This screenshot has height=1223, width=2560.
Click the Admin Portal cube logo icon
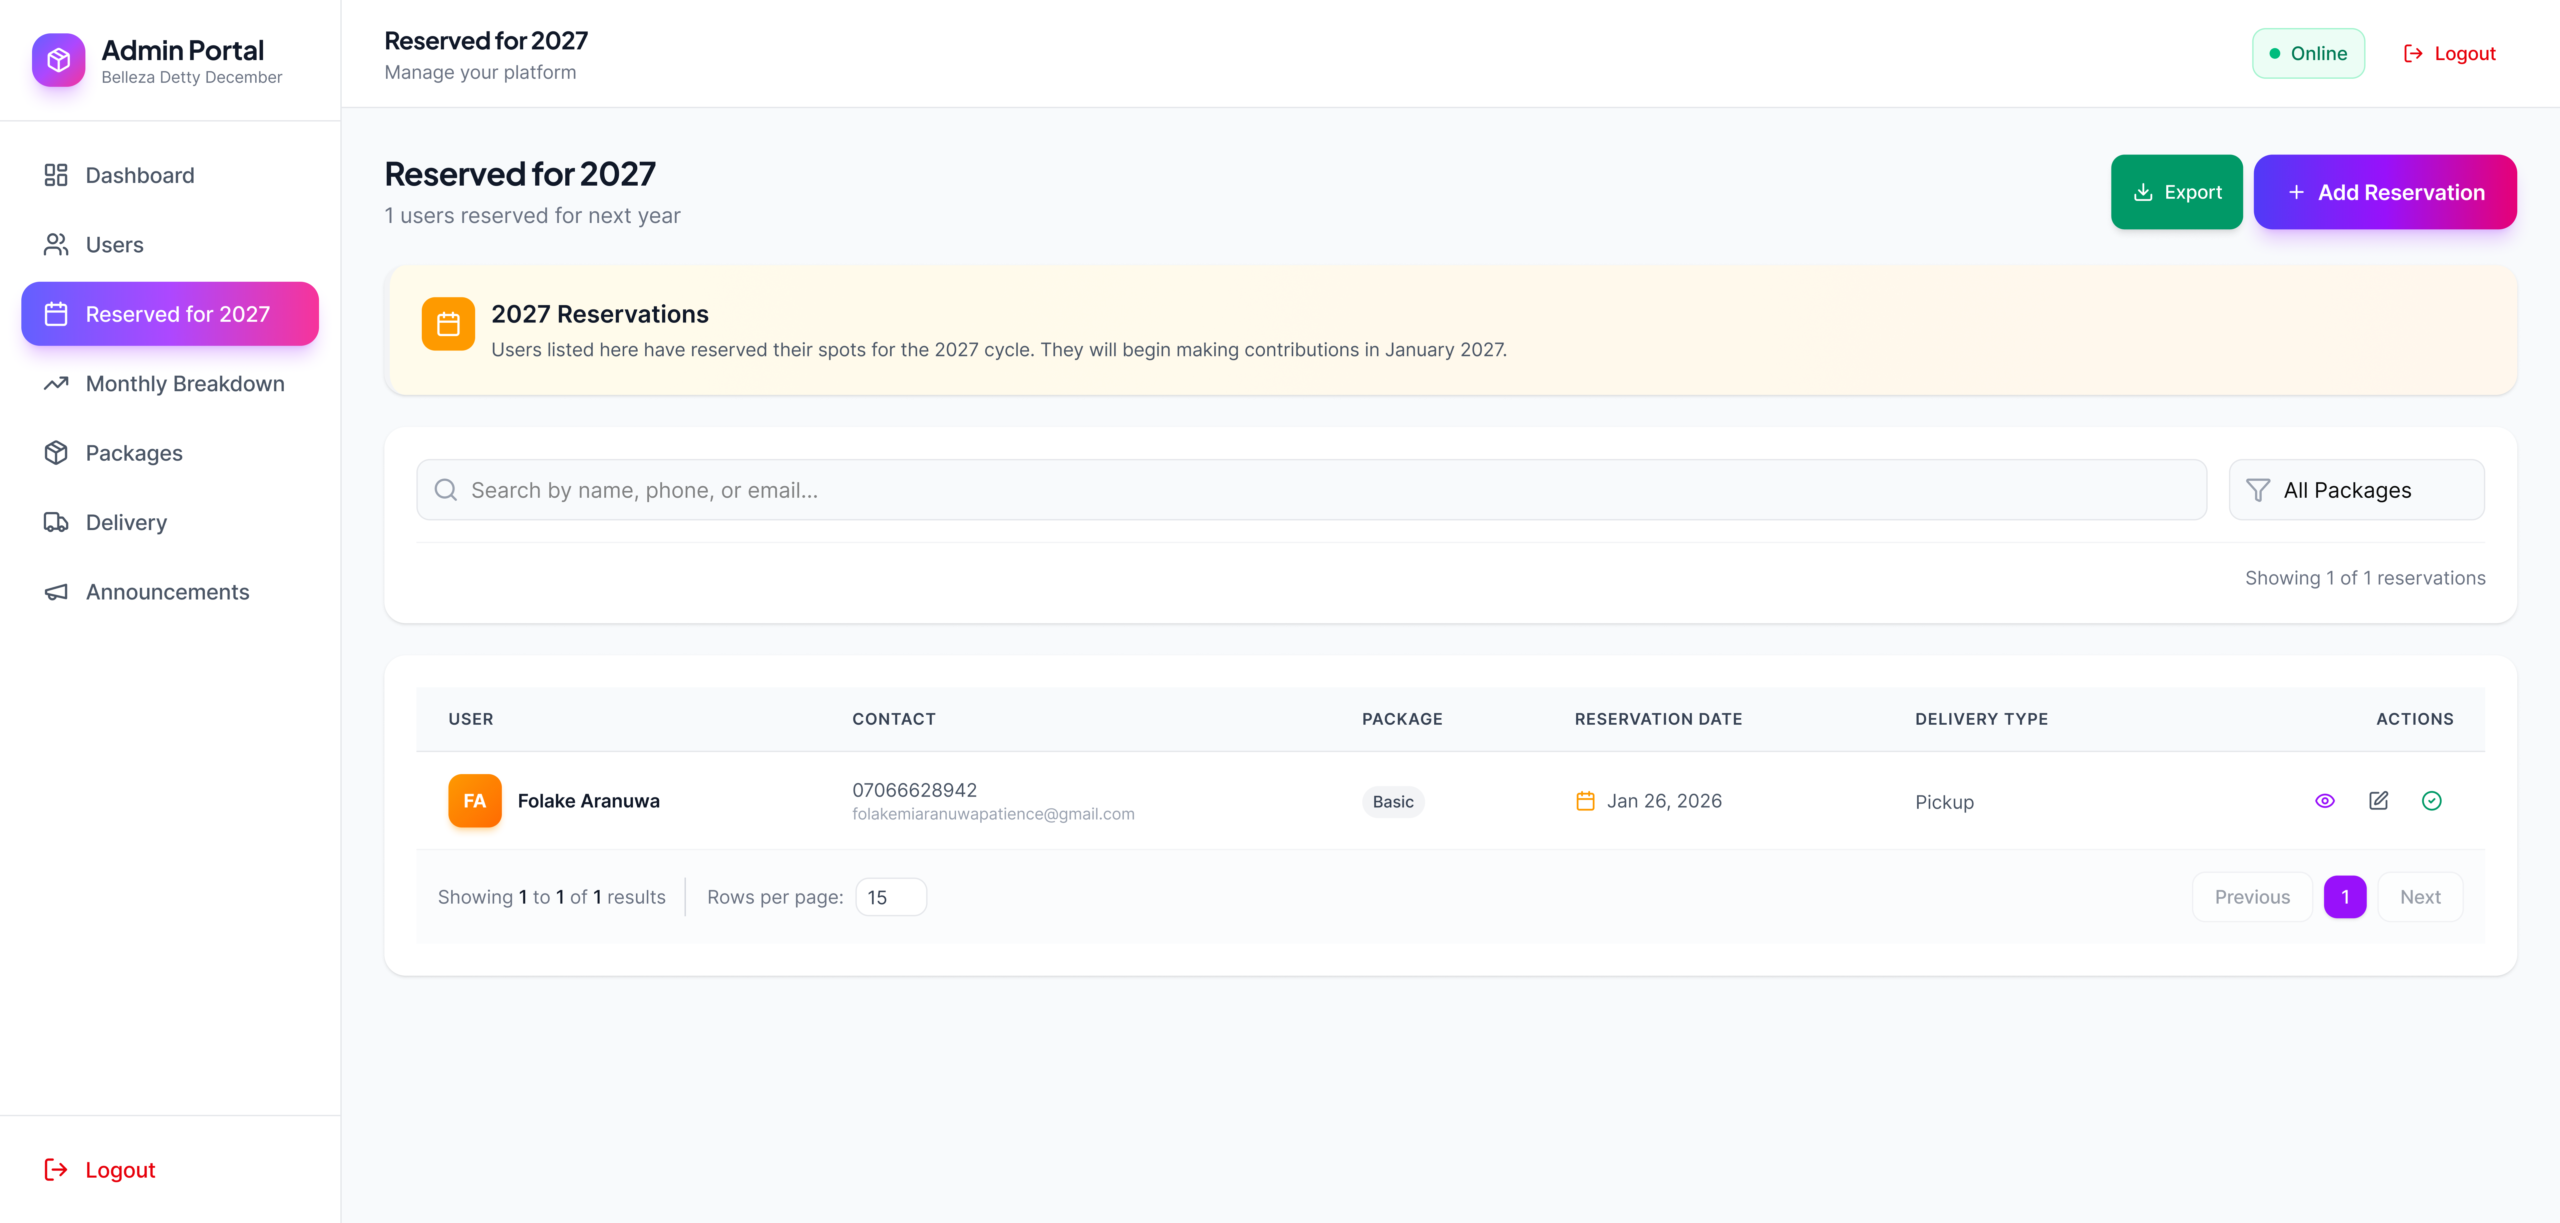58,61
